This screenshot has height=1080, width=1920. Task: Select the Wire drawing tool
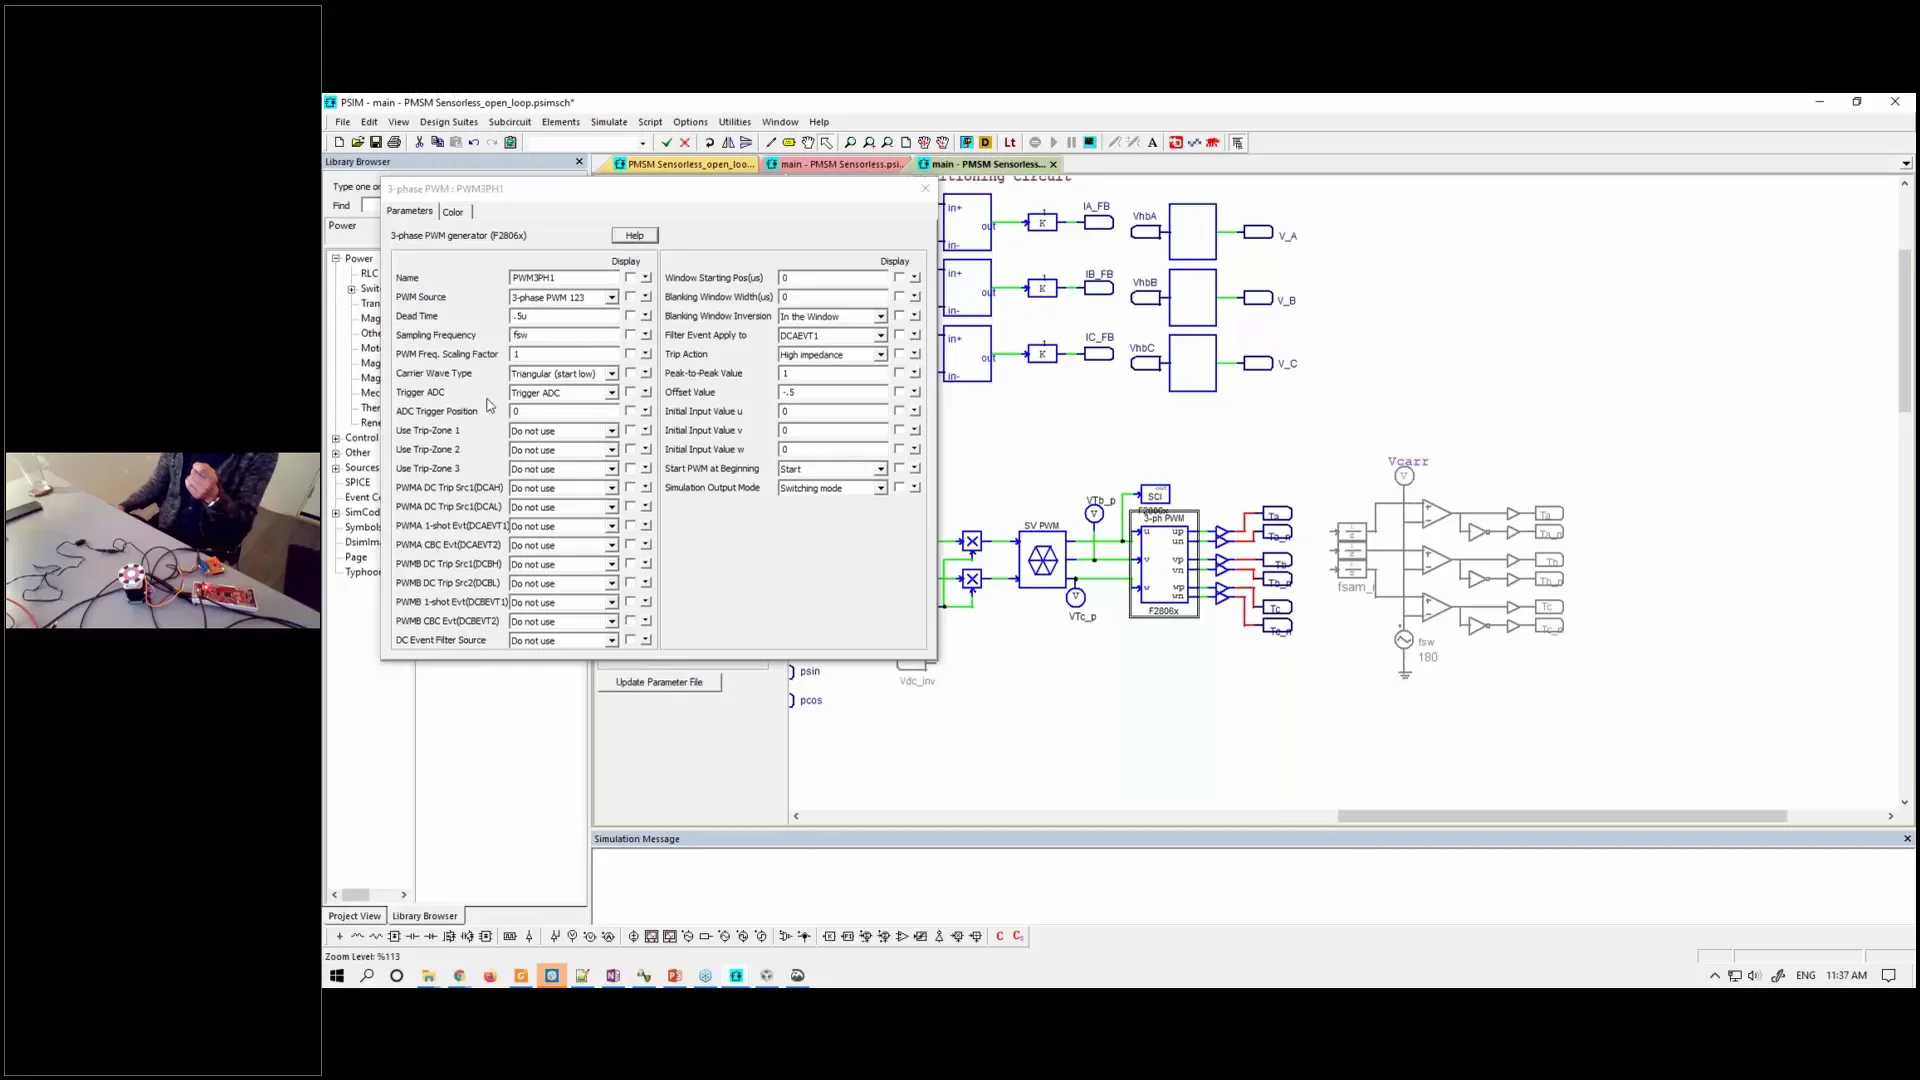tap(771, 143)
